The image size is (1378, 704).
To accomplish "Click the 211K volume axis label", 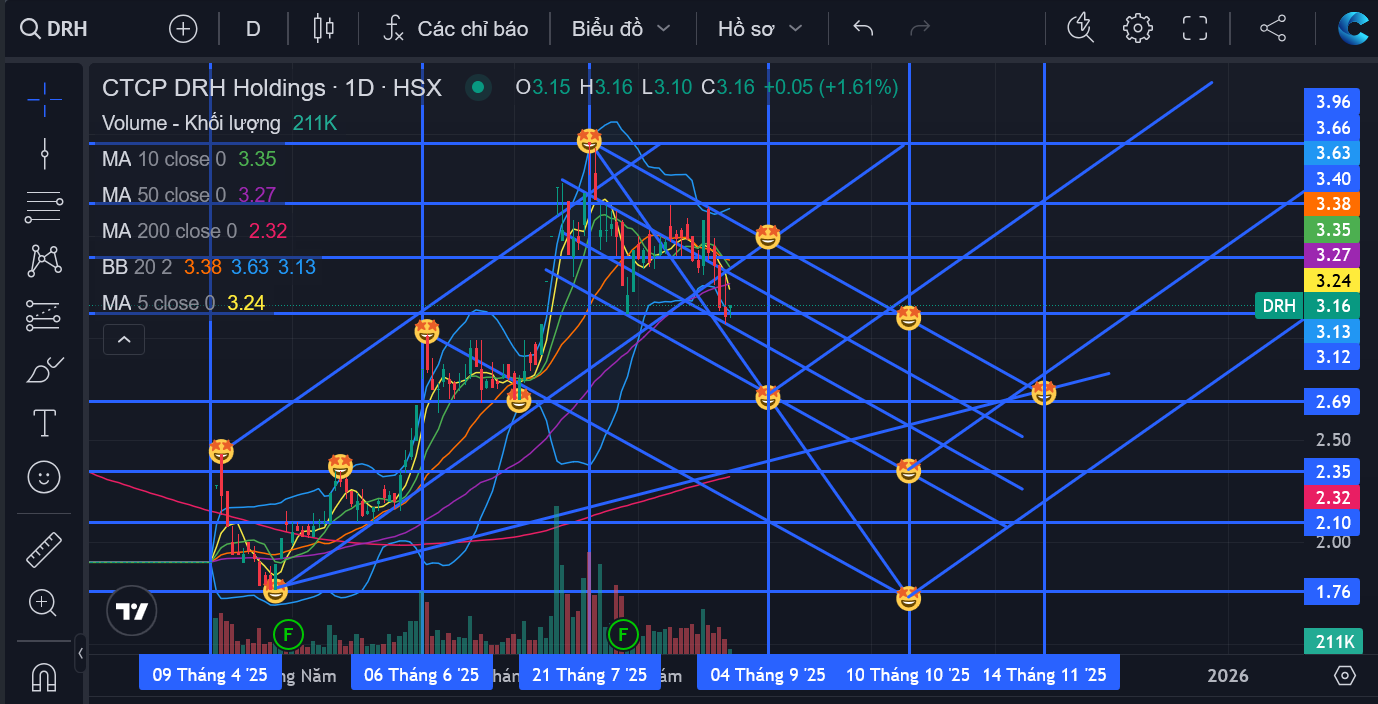I will (1333, 641).
